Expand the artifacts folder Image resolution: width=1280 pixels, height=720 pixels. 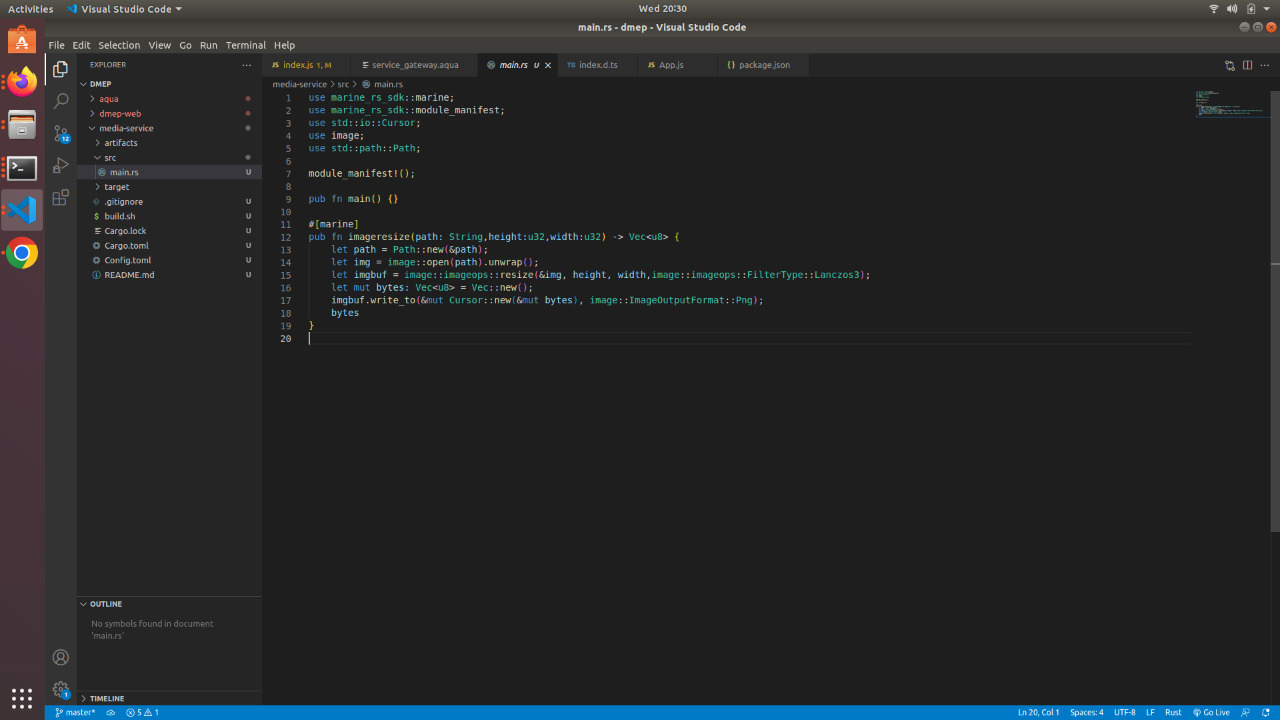[x=120, y=143]
